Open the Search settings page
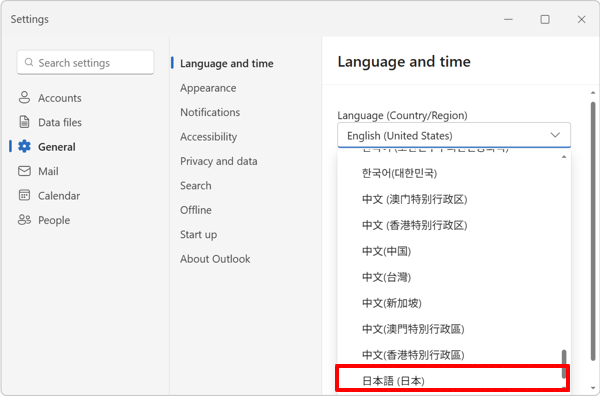This screenshot has width=600, height=396. click(x=196, y=186)
